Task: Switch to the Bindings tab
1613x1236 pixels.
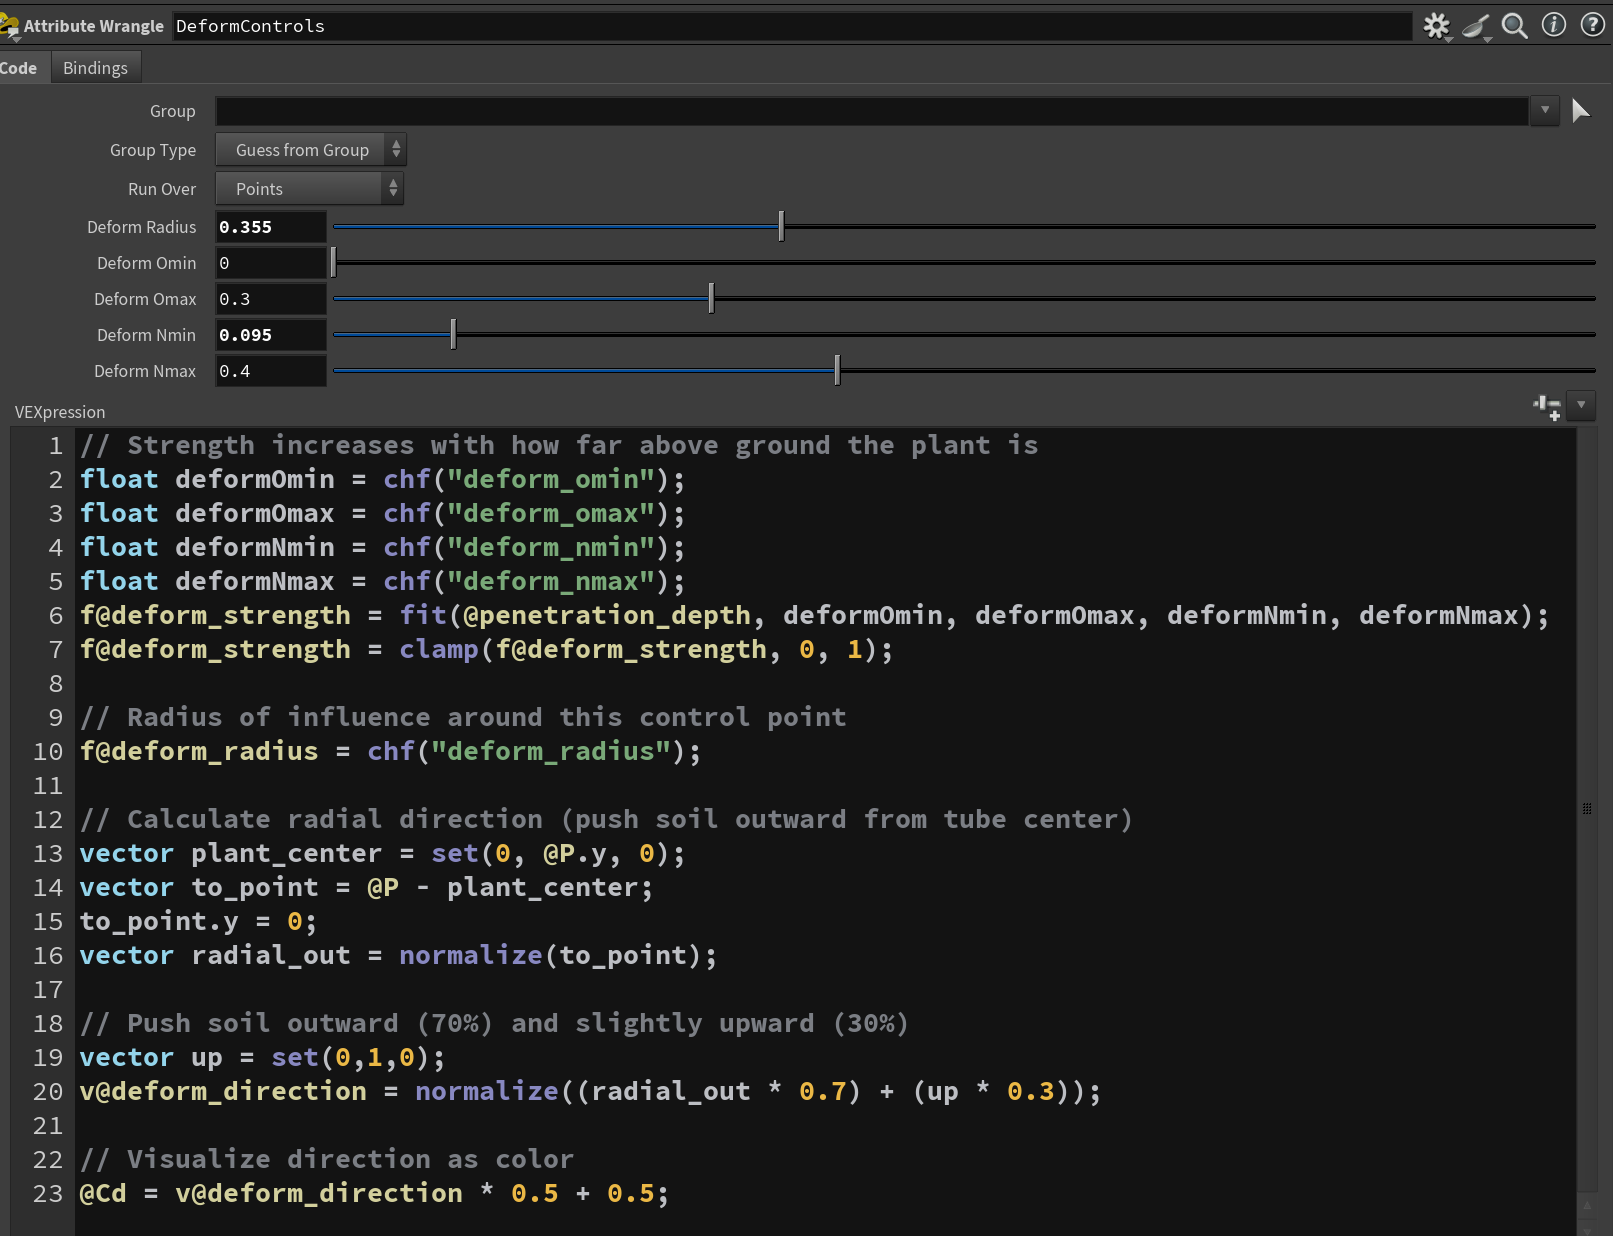Action: (95, 68)
